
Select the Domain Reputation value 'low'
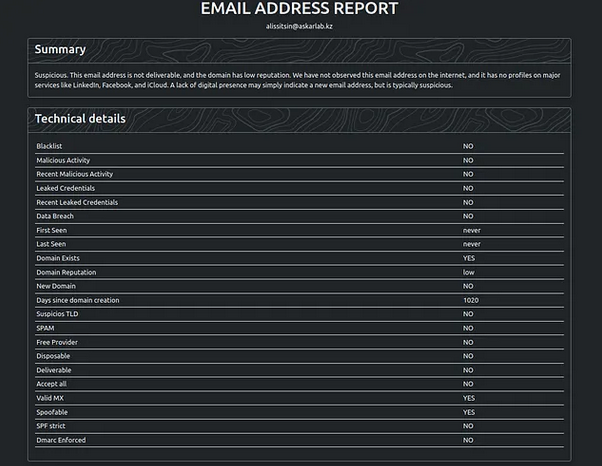point(468,272)
